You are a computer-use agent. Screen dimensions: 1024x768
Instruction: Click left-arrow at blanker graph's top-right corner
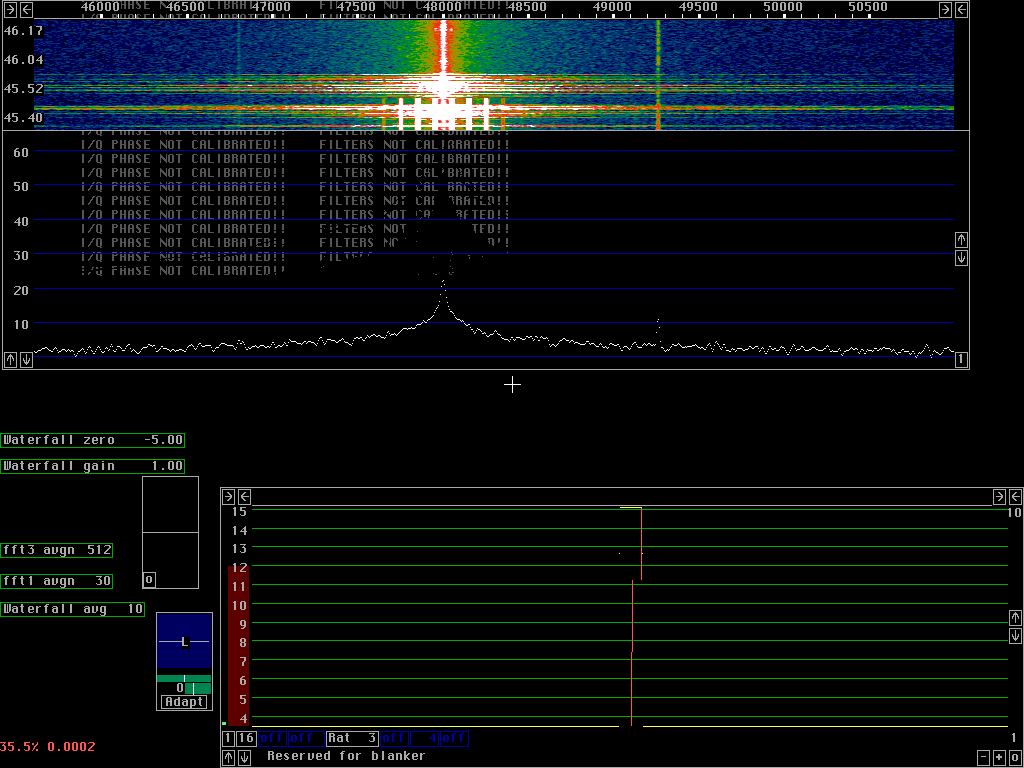tap(1015, 496)
